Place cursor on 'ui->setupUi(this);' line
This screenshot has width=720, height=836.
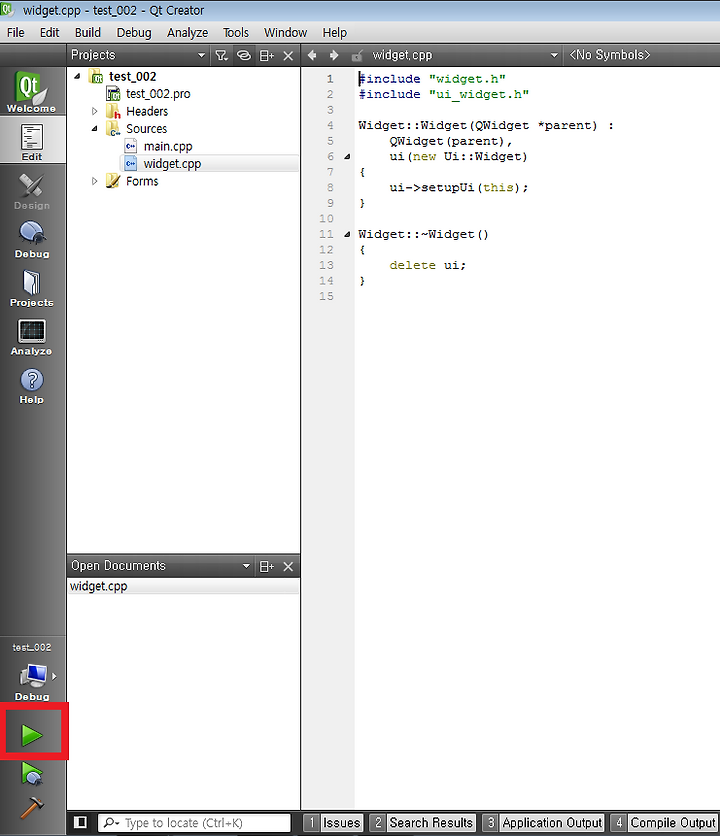459,187
